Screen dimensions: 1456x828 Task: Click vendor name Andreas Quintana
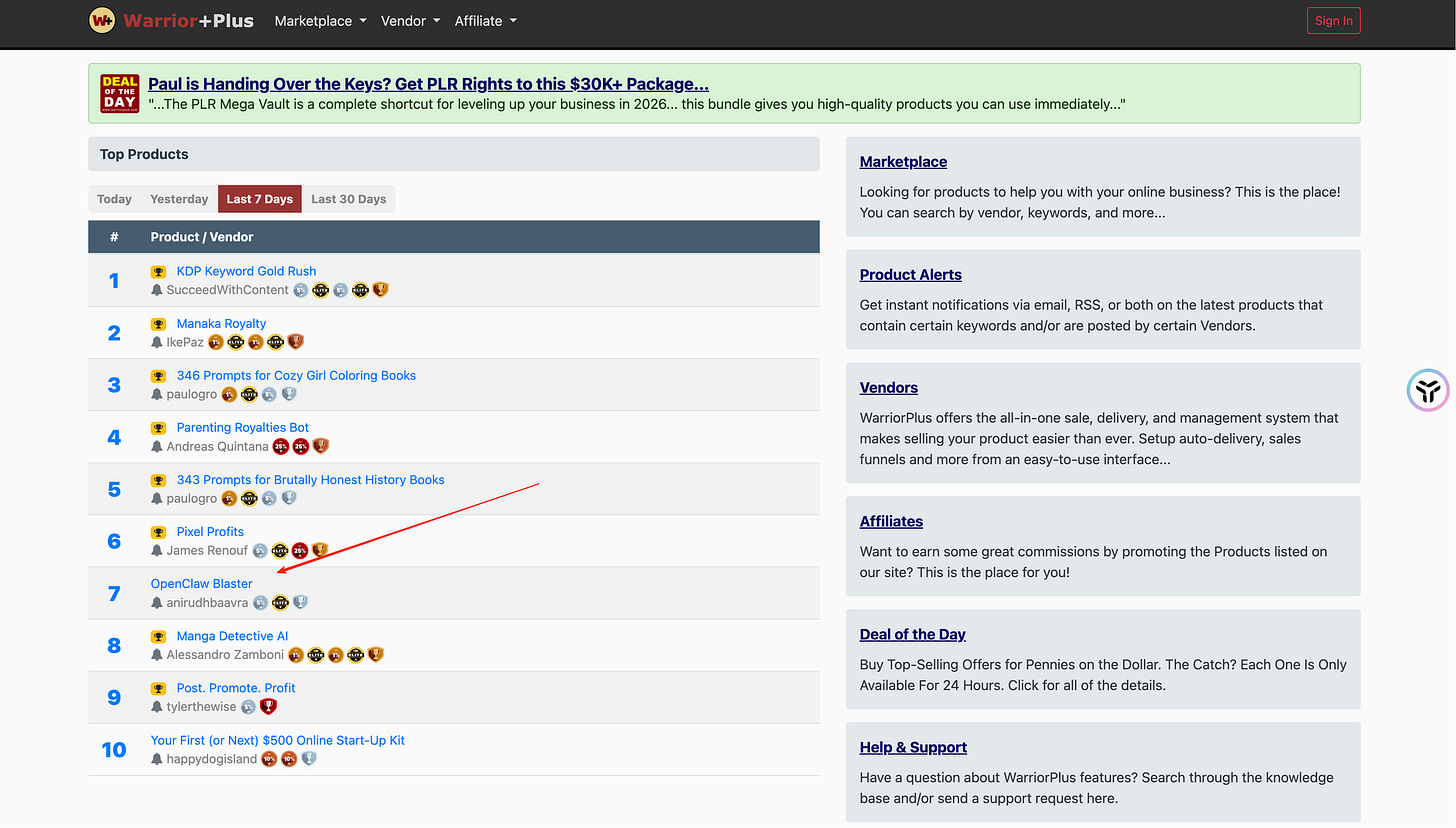218,446
